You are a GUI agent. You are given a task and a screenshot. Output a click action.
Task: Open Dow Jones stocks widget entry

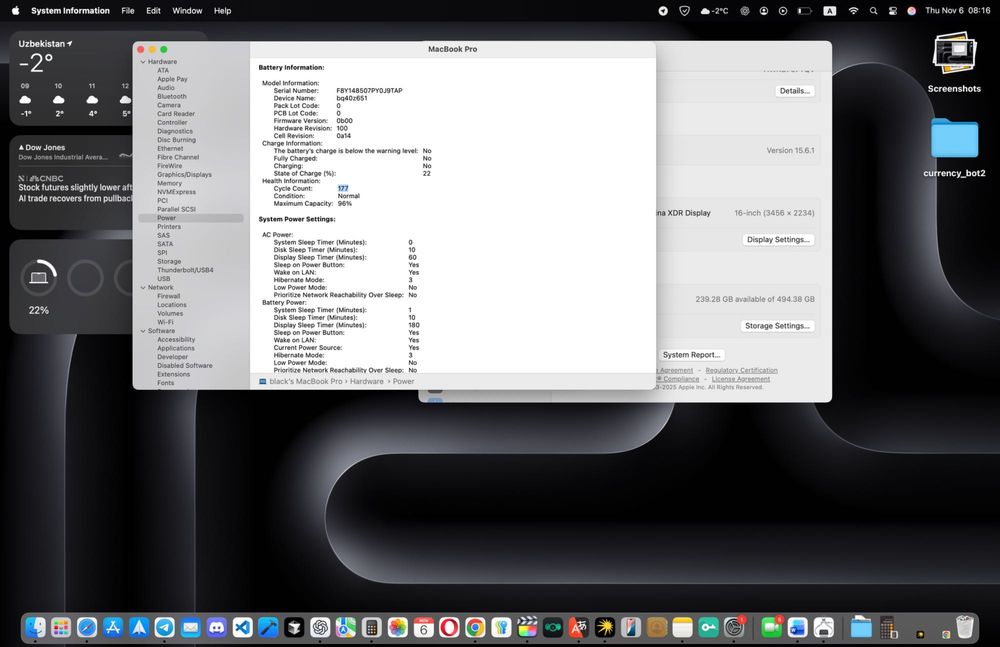click(x=75, y=152)
